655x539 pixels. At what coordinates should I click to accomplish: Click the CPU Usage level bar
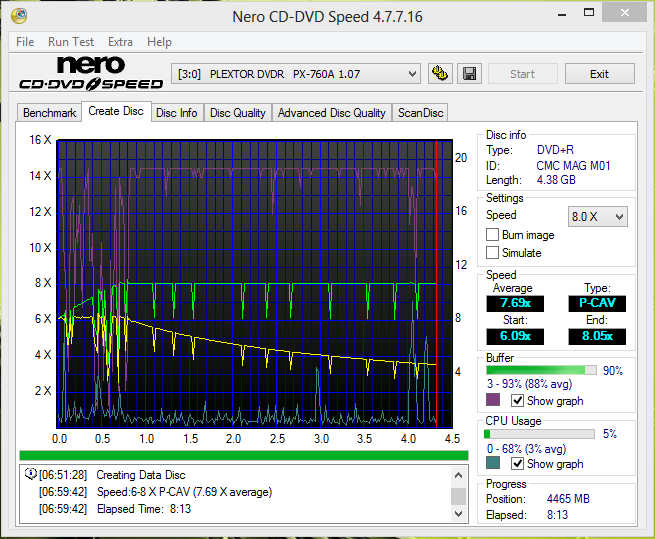pyautogui.click(x=539, y=434)
